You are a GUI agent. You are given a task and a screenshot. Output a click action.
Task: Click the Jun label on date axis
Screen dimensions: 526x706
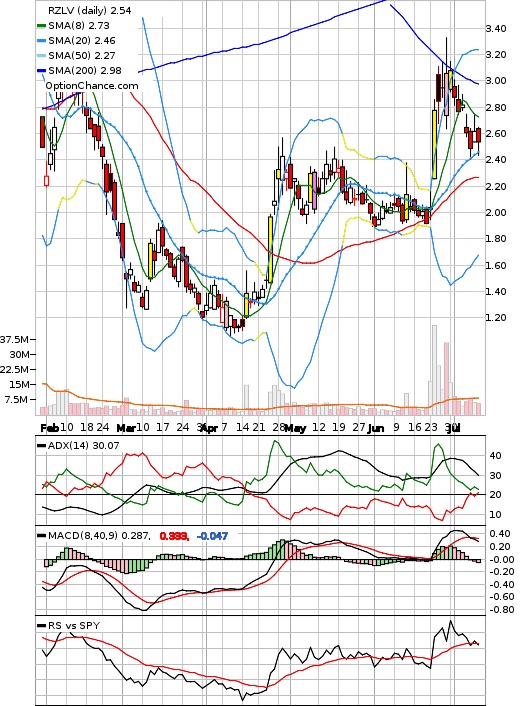click(x=376, y=428)
